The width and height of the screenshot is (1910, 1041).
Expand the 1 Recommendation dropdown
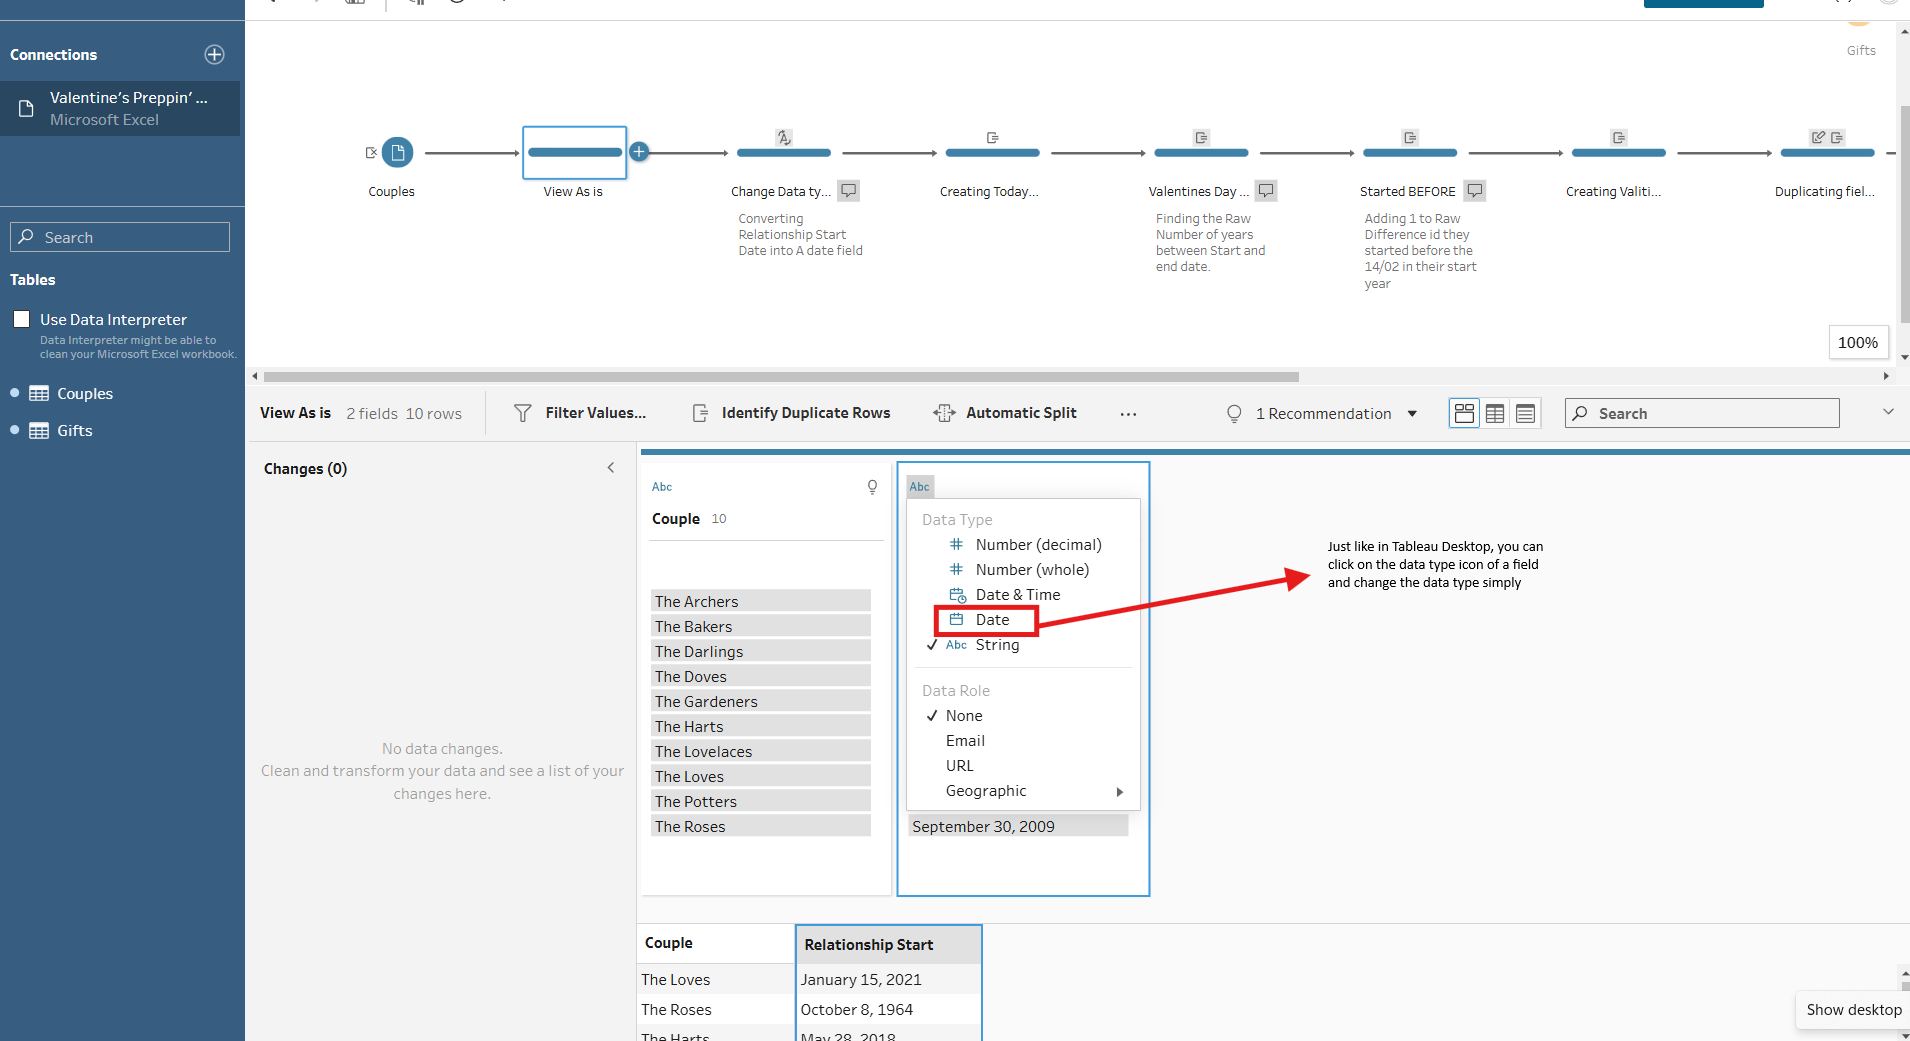[1412, 414]
